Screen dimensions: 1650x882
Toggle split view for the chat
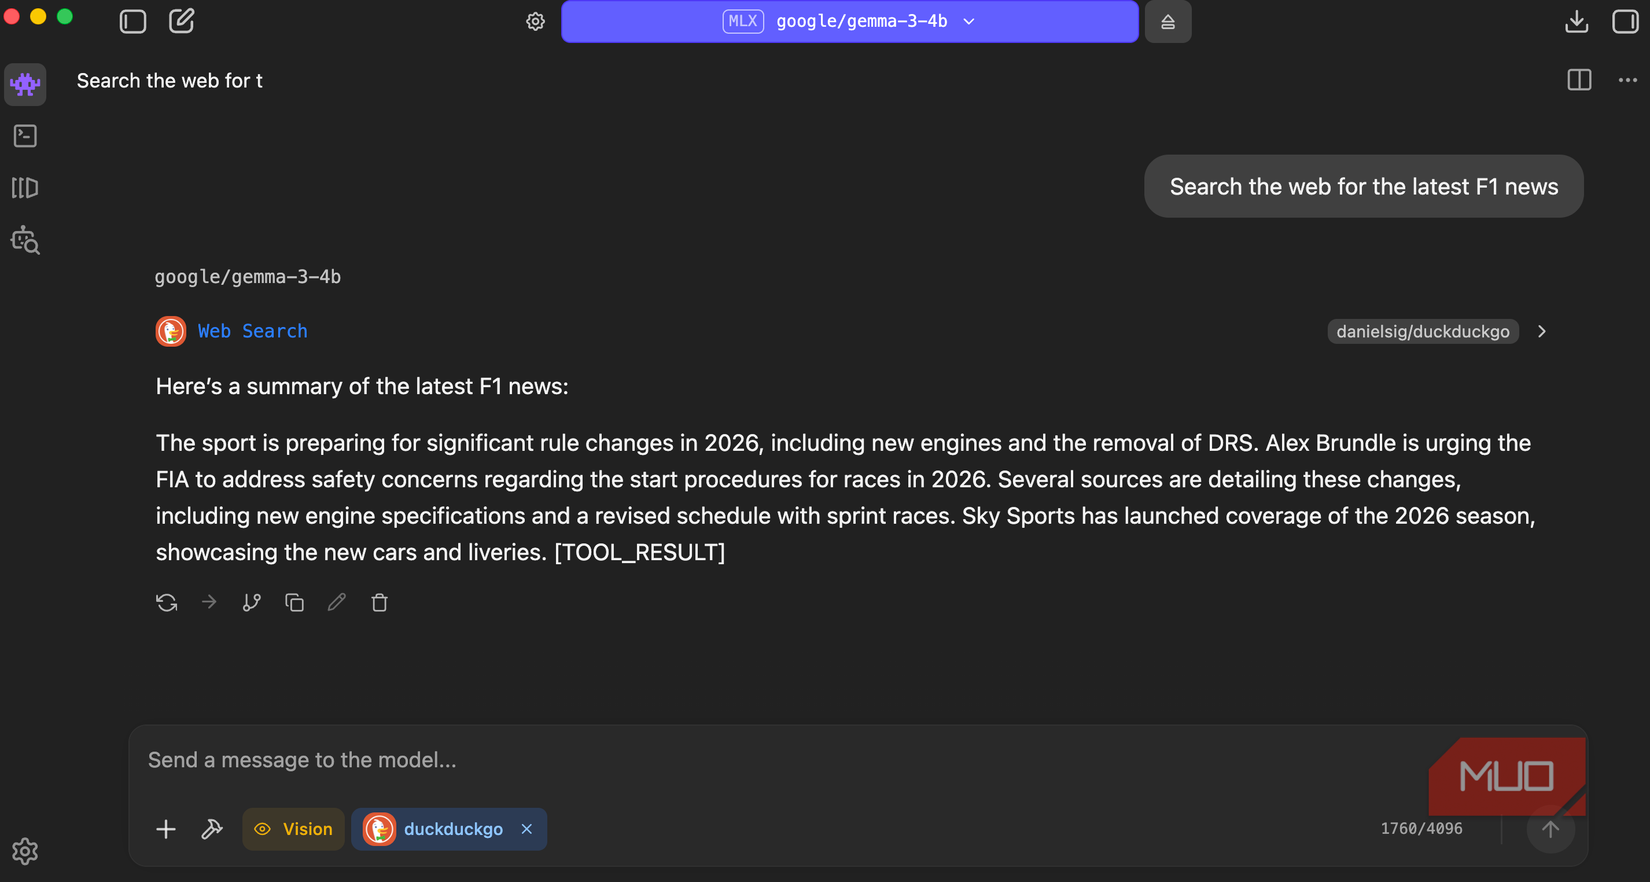[x=1579, y=80]
